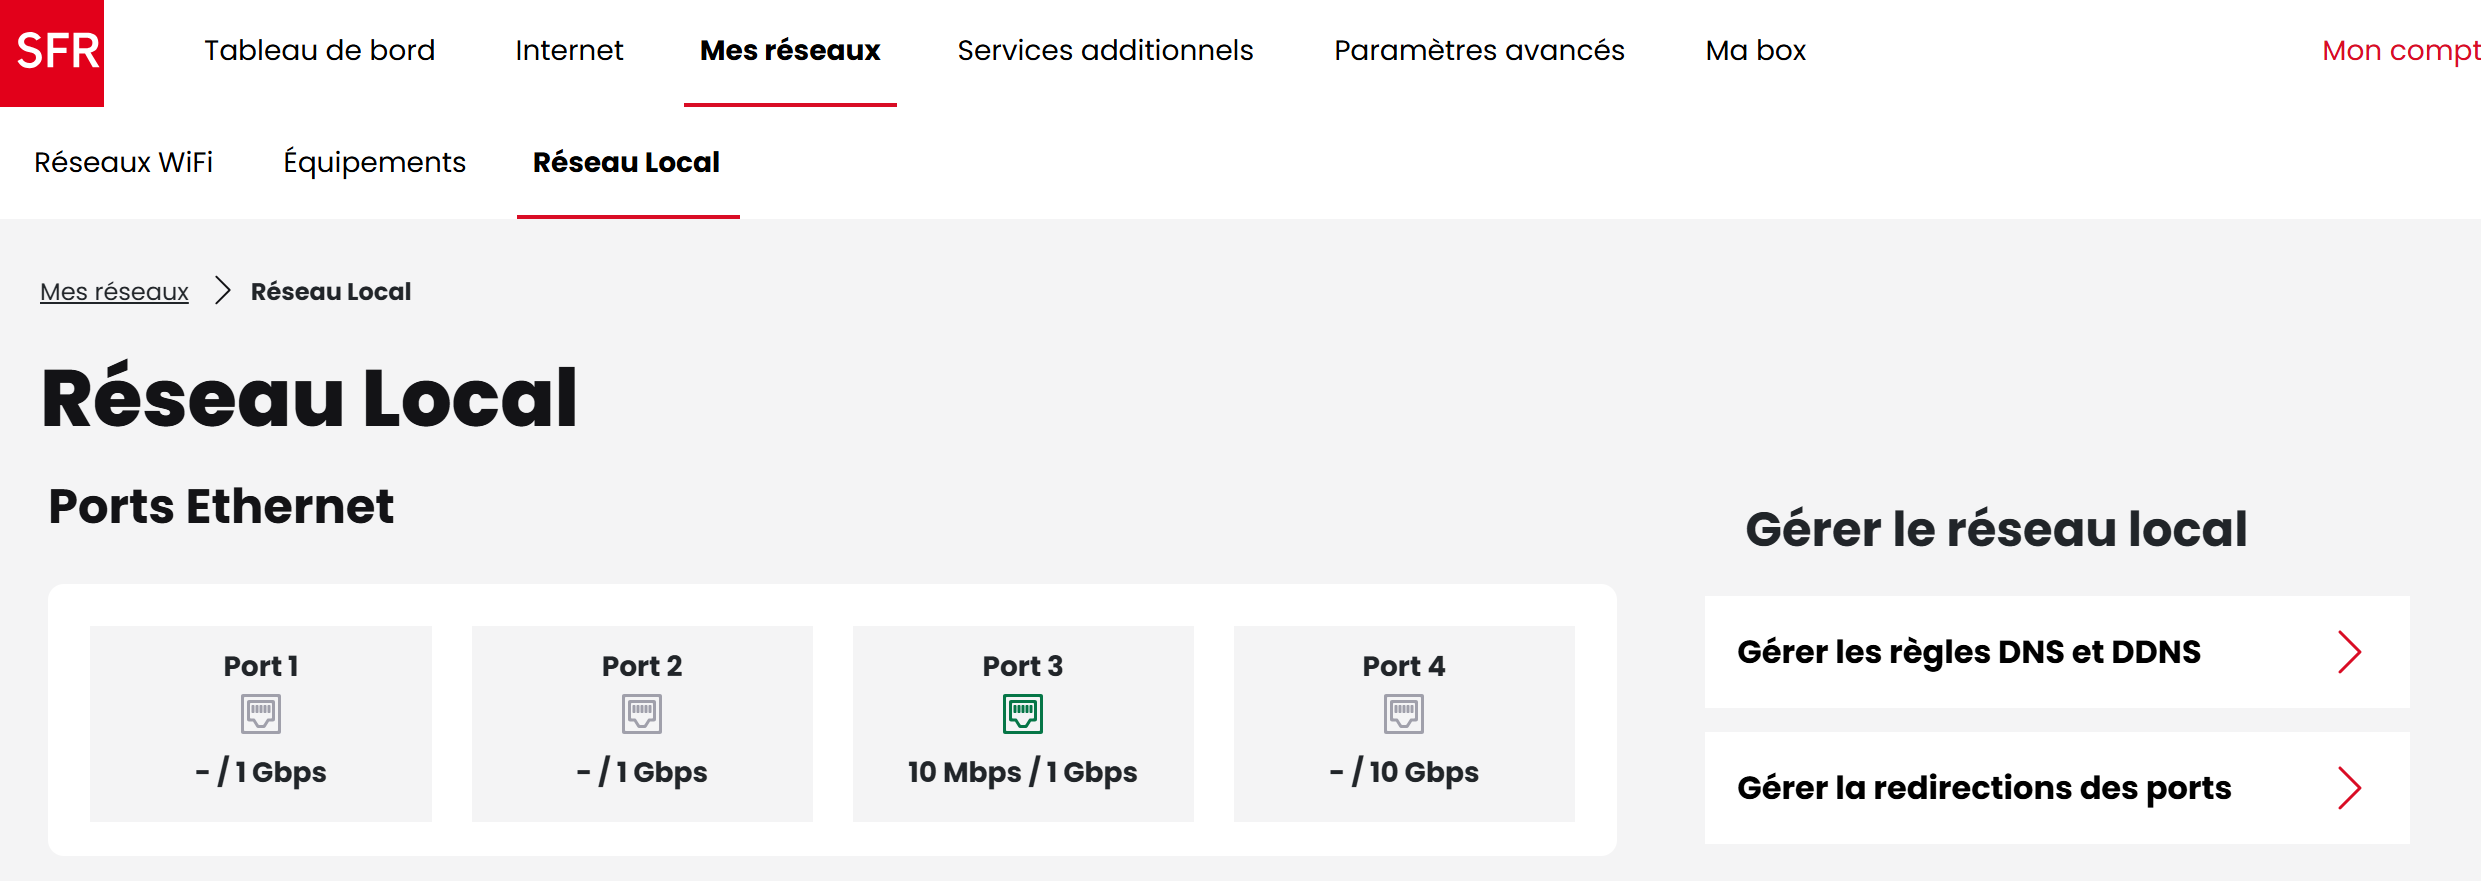This screenshot has width=2481, height=881.
Task: Select the Mes réseaux menu item
Action: [x=790, y=51]
